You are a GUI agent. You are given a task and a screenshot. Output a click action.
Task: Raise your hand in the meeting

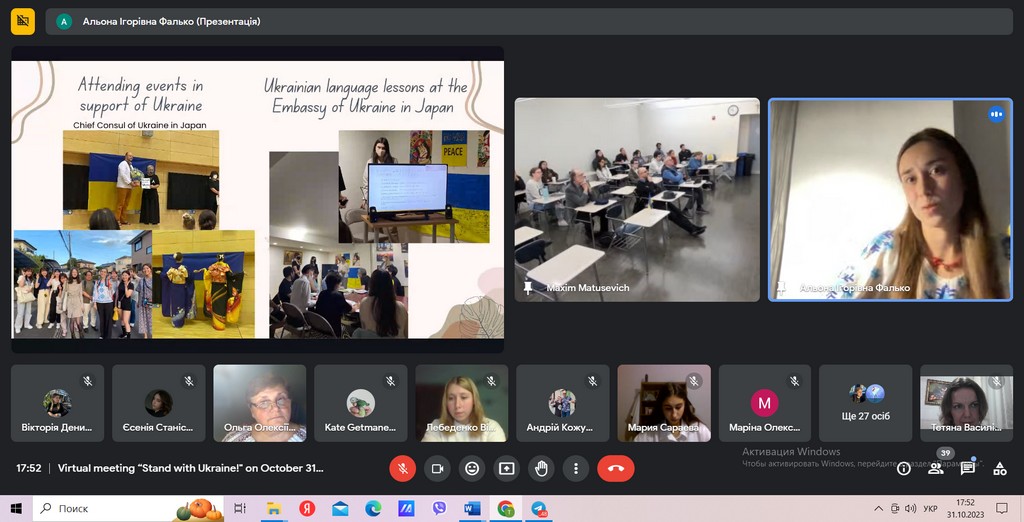(541, 468)
